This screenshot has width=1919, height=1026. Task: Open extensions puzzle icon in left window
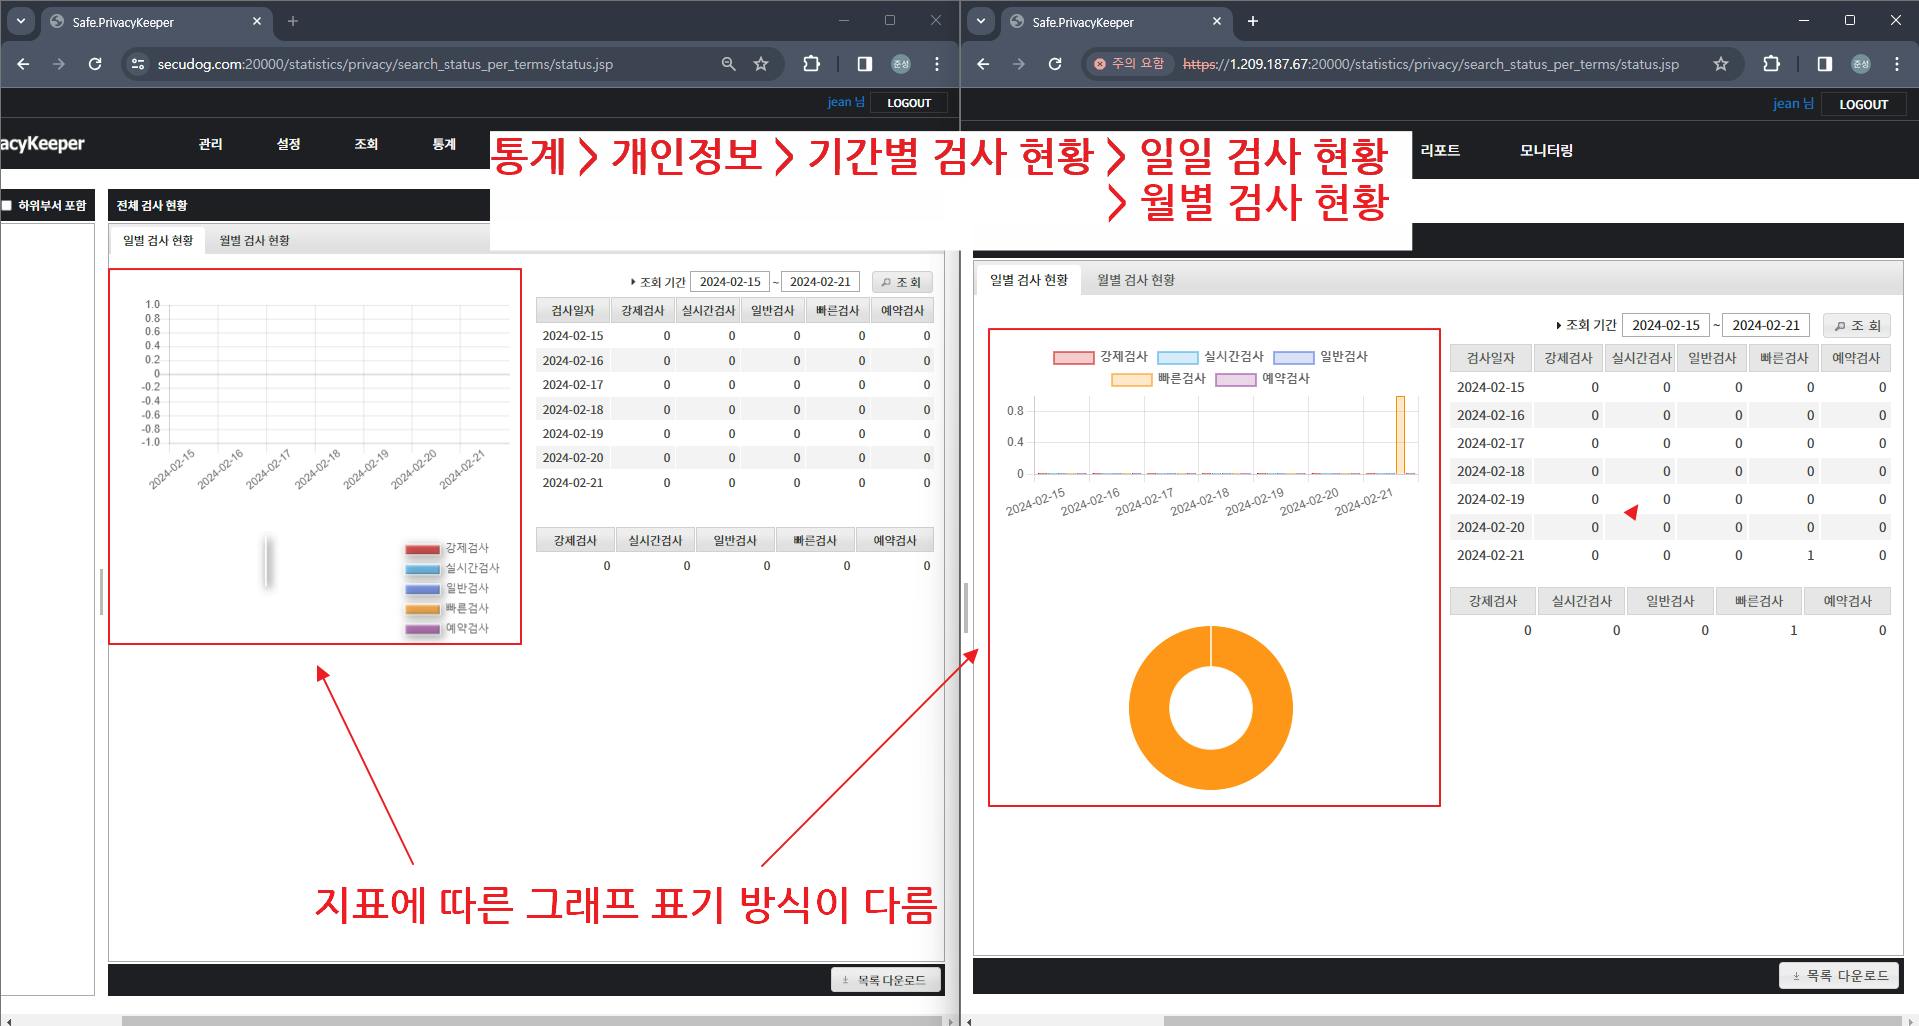coord(811,64)
